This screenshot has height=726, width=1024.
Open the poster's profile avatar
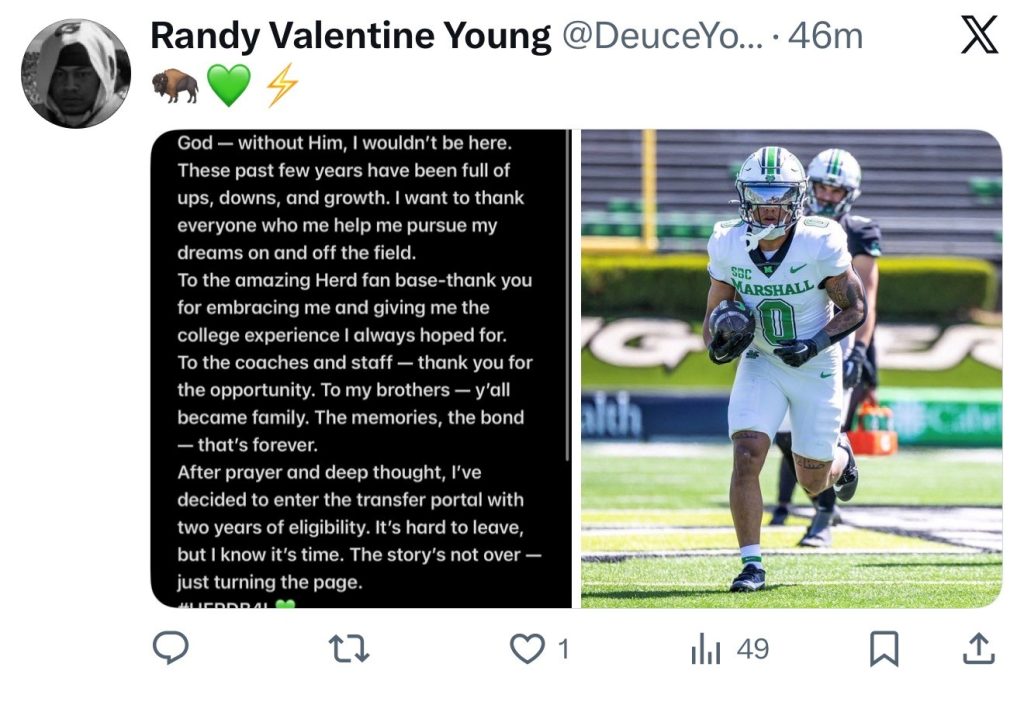pos(76,73)
